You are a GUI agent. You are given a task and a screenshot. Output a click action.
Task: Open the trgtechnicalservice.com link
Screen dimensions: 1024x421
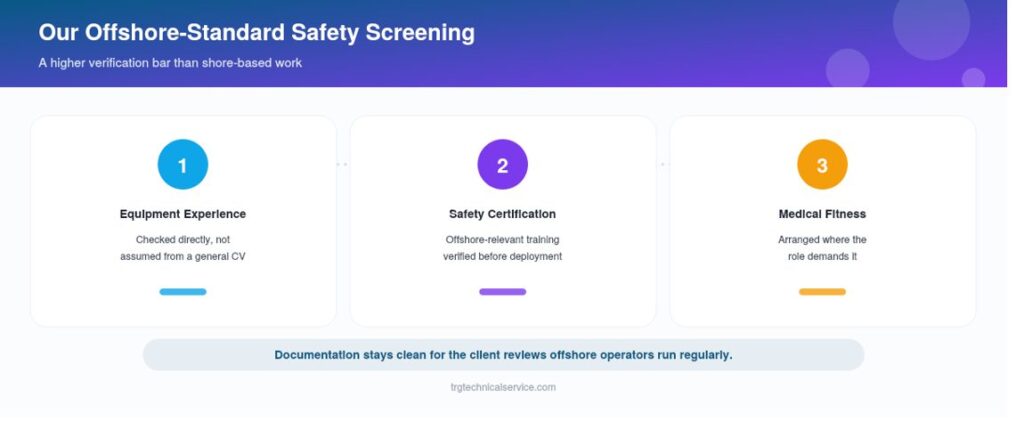coord(503,387)
